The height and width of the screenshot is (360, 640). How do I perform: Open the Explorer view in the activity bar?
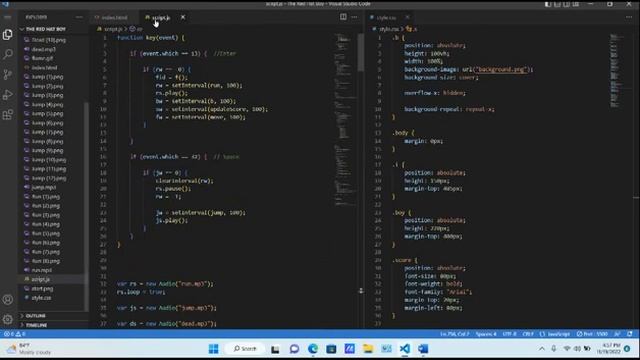click(x=7, y=35)
